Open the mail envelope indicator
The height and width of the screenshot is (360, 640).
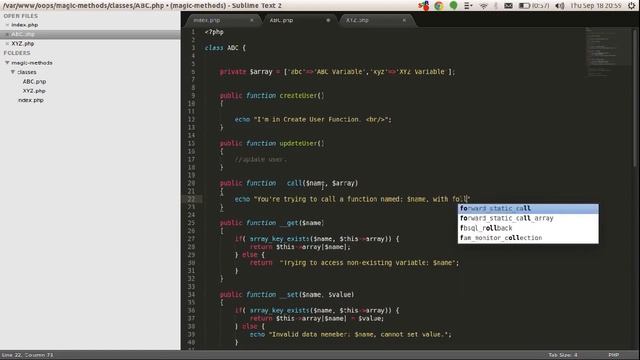(508, 6)
